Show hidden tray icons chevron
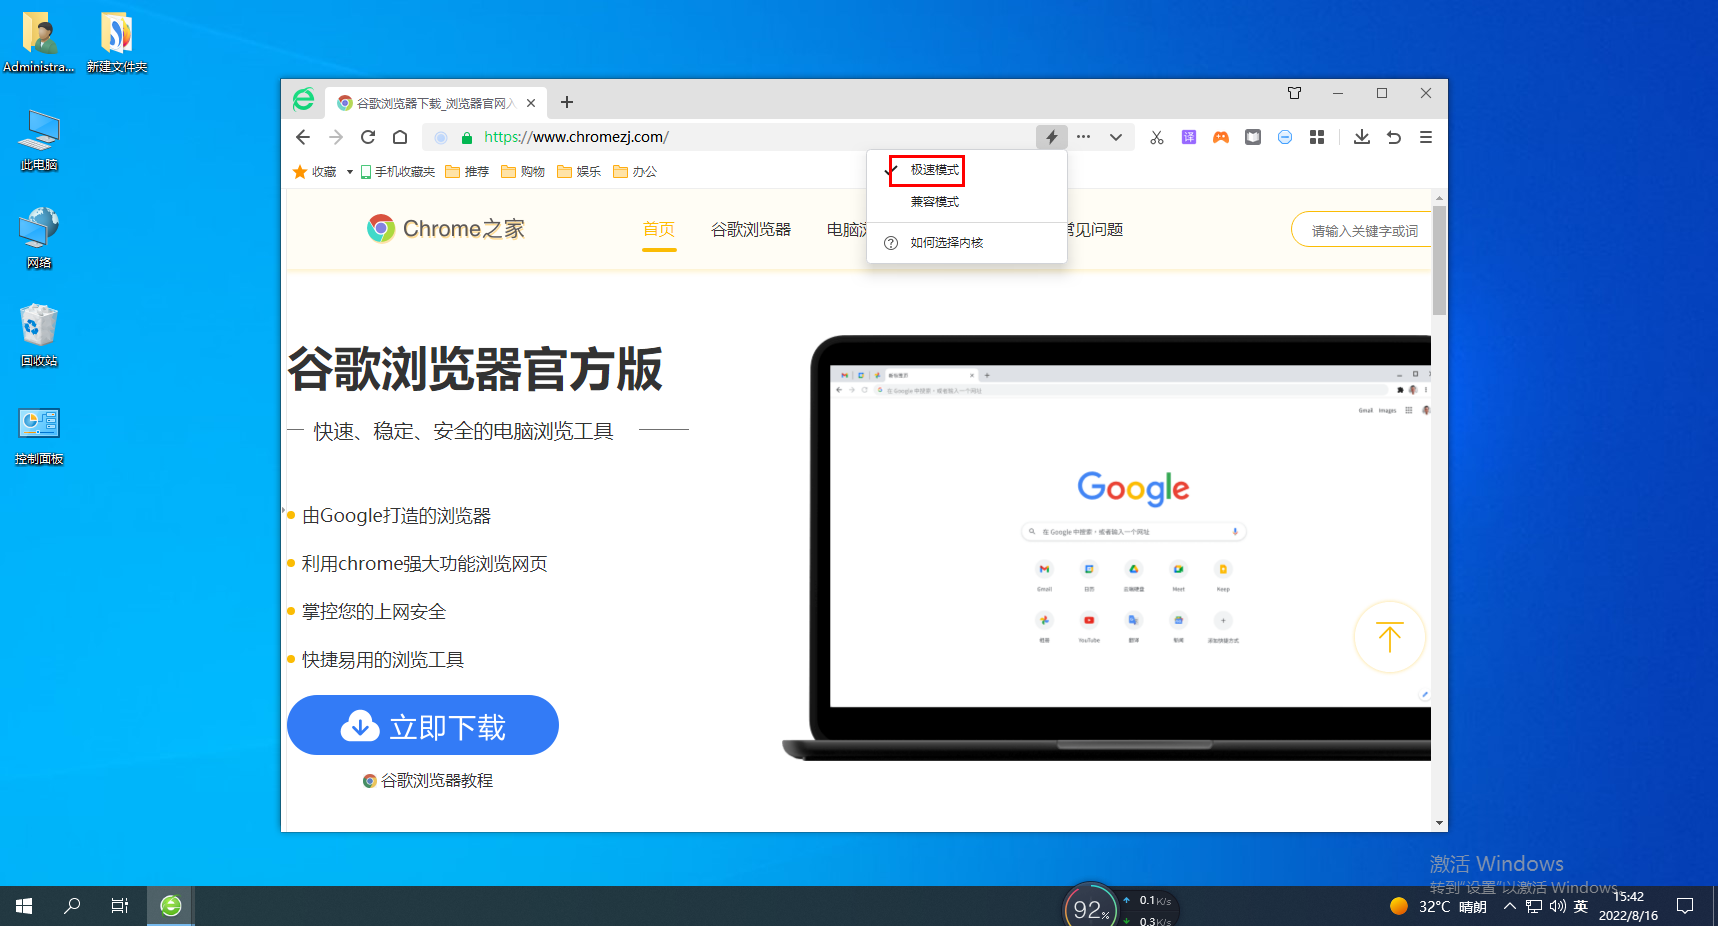This screenshot has height=926, width=1718. (1510, 906)
